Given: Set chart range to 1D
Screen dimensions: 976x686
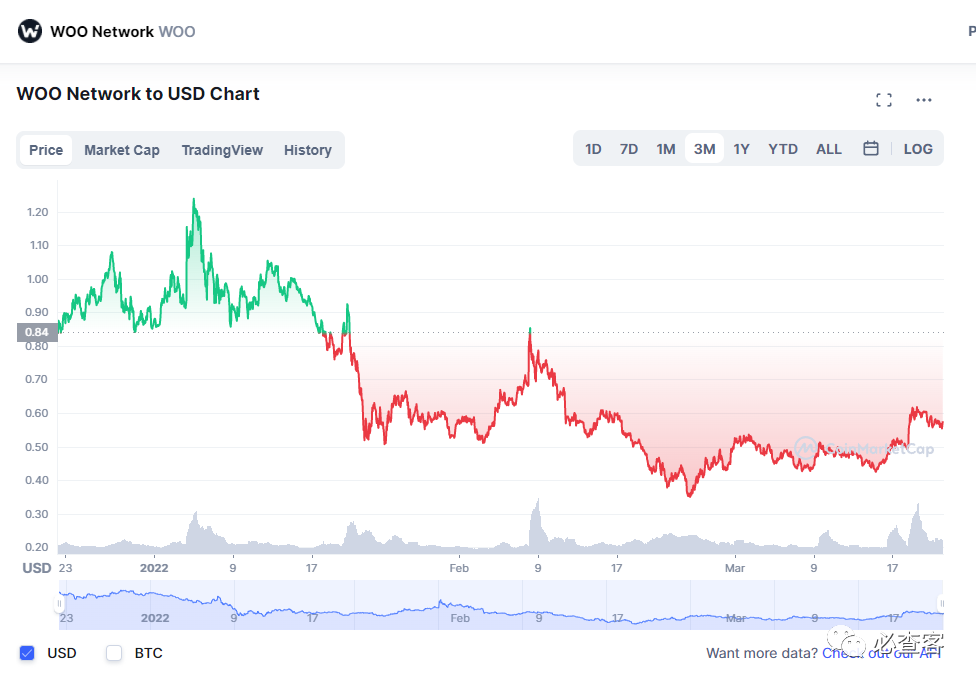Looking at the screenshot, I should tap(593, 149).
